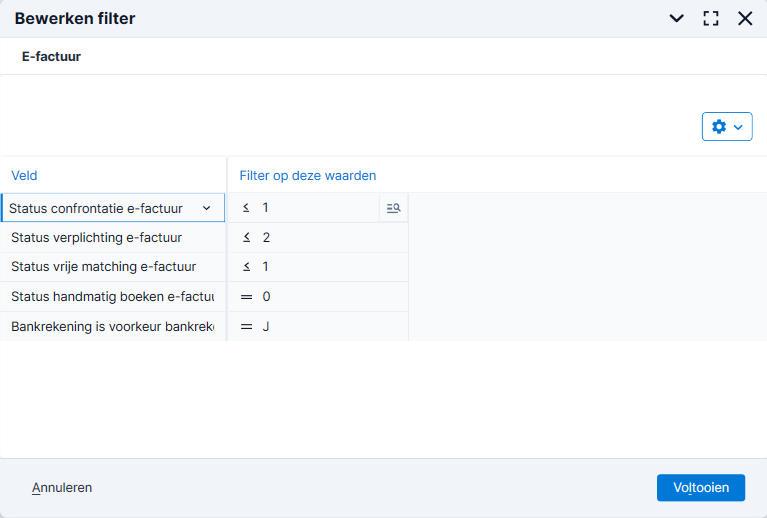Edit the value 0 for handmatig boeken
Image resolution: width=767 pixels, height=518 pixels.
coord(266,297)
